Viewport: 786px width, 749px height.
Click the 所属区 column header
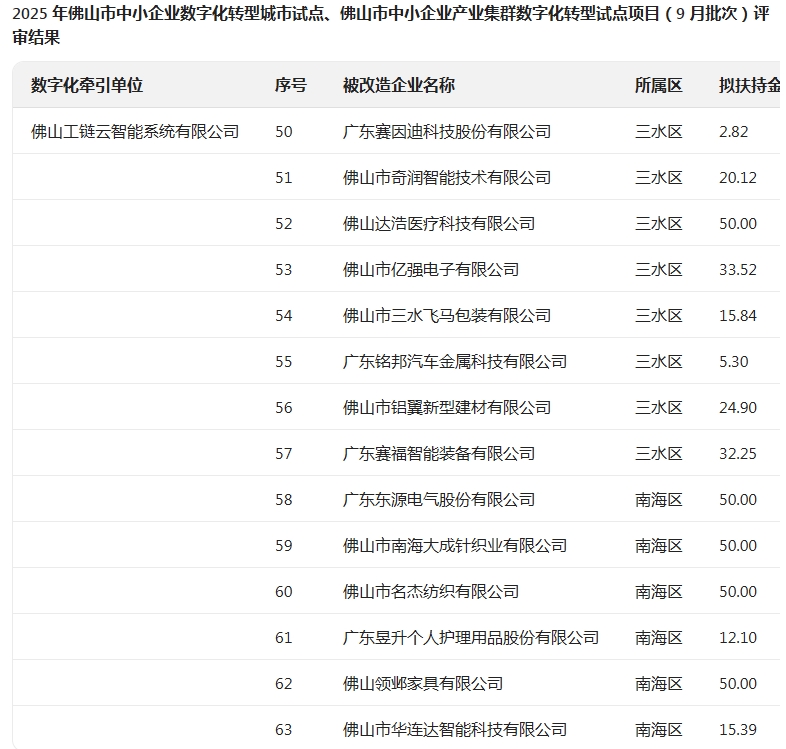pos(658,85)
